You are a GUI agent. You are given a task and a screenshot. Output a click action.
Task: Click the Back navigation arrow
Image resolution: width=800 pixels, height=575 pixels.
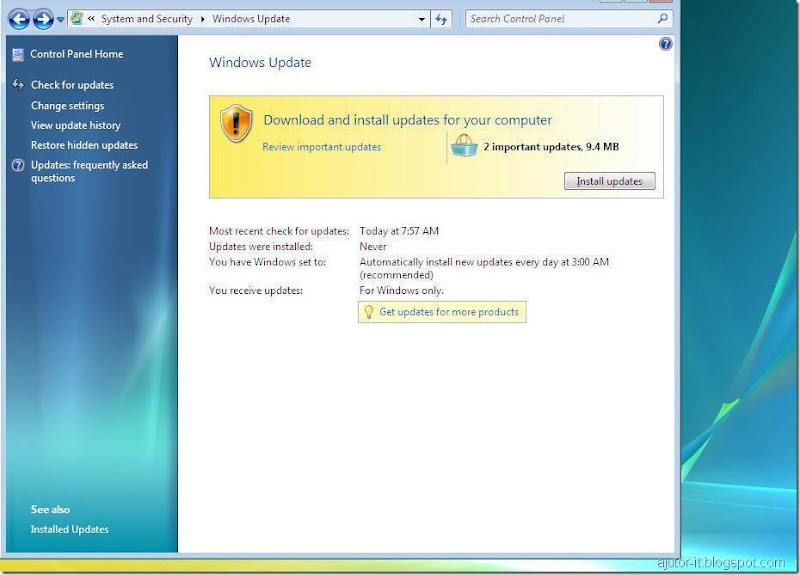click(x=19, y=19)
